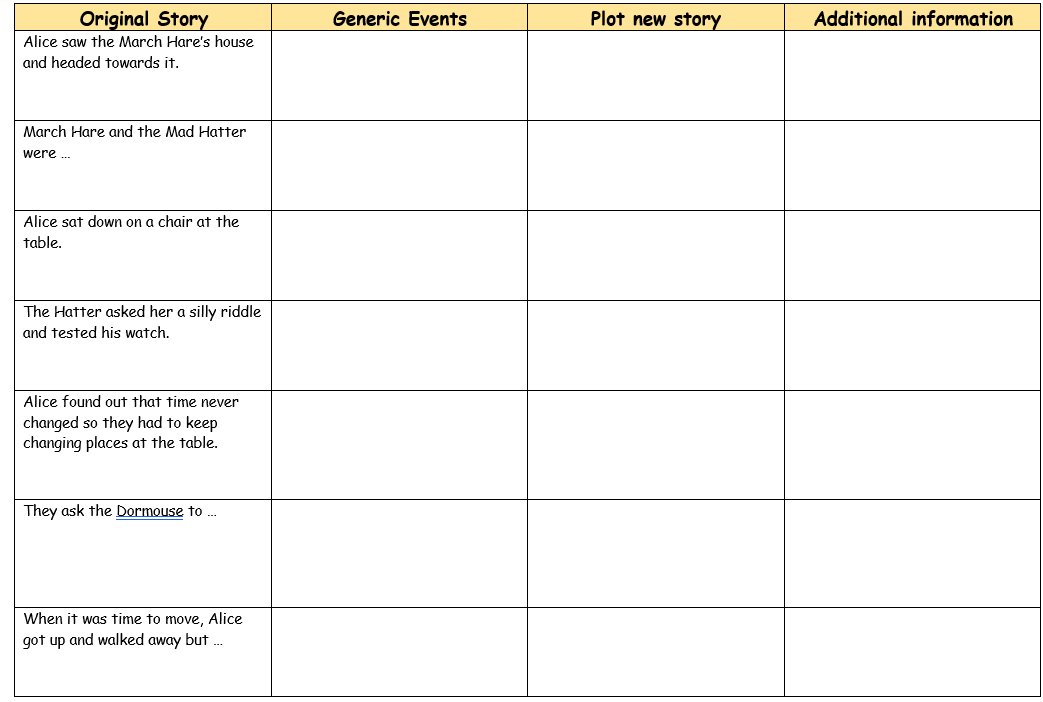Click the 'Hatter asked her a silly riddle' text

(x=157, y=312)
